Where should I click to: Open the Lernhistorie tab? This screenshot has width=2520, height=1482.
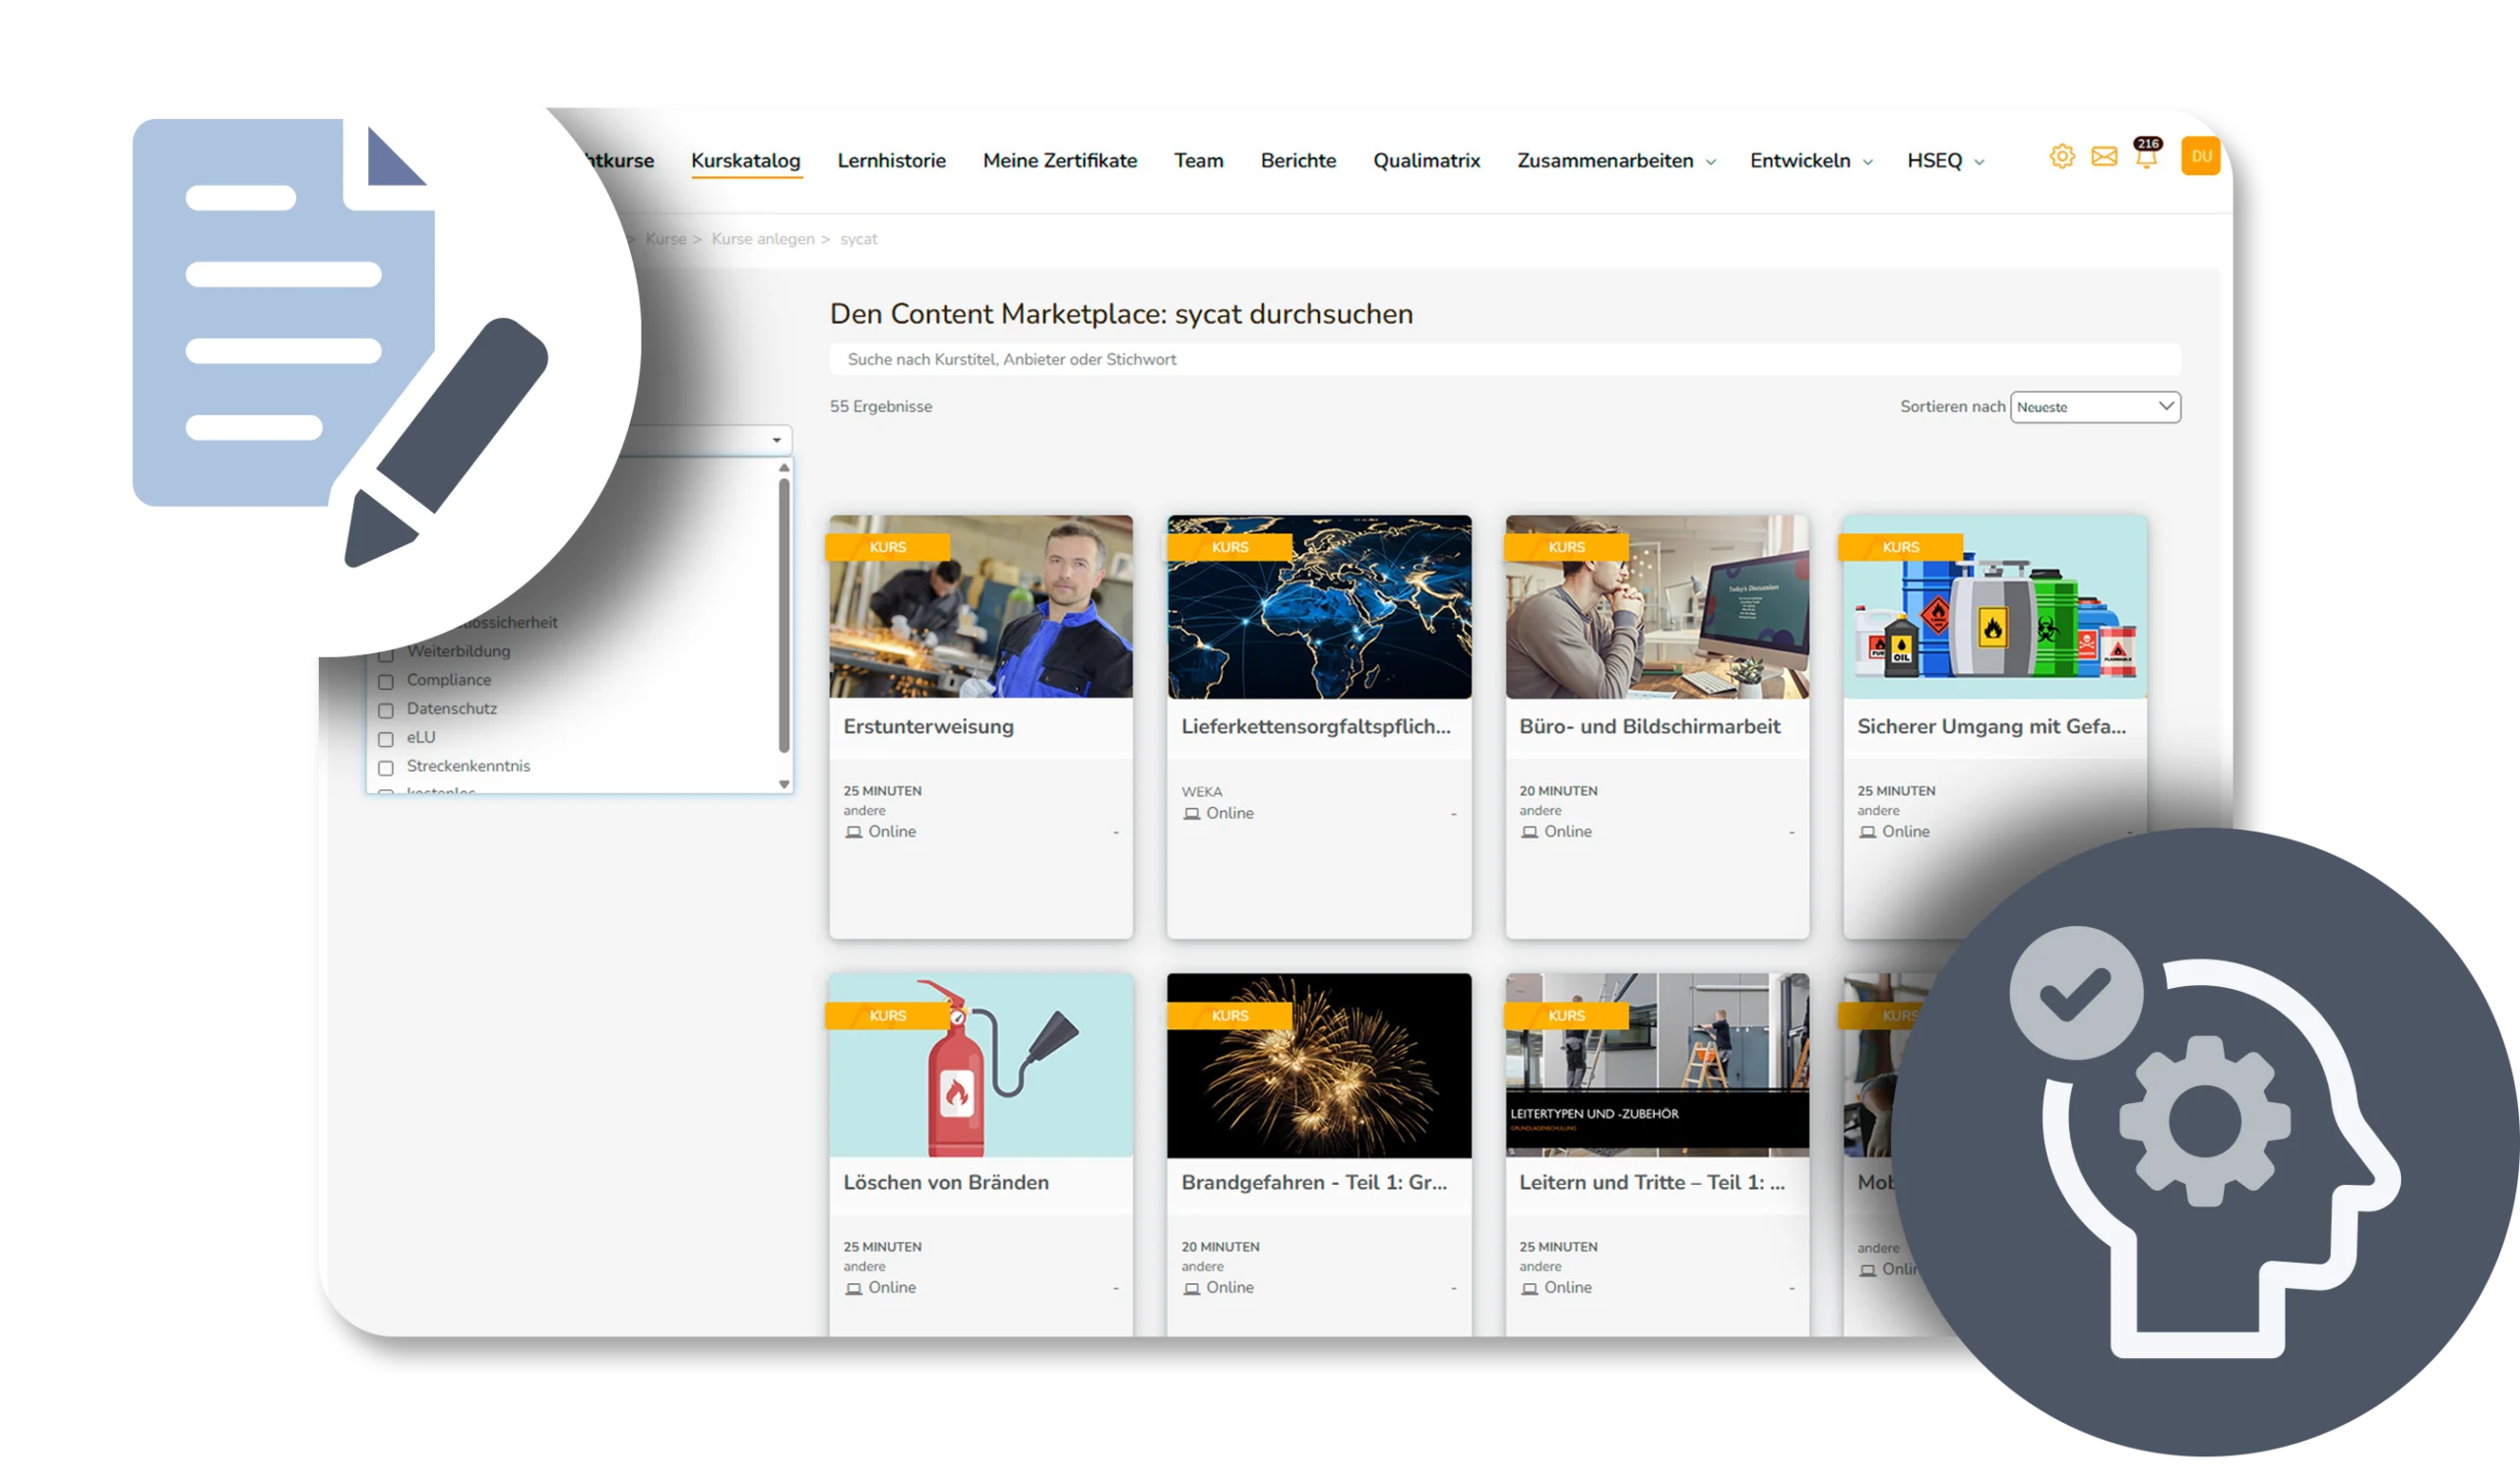click(891, 161)
